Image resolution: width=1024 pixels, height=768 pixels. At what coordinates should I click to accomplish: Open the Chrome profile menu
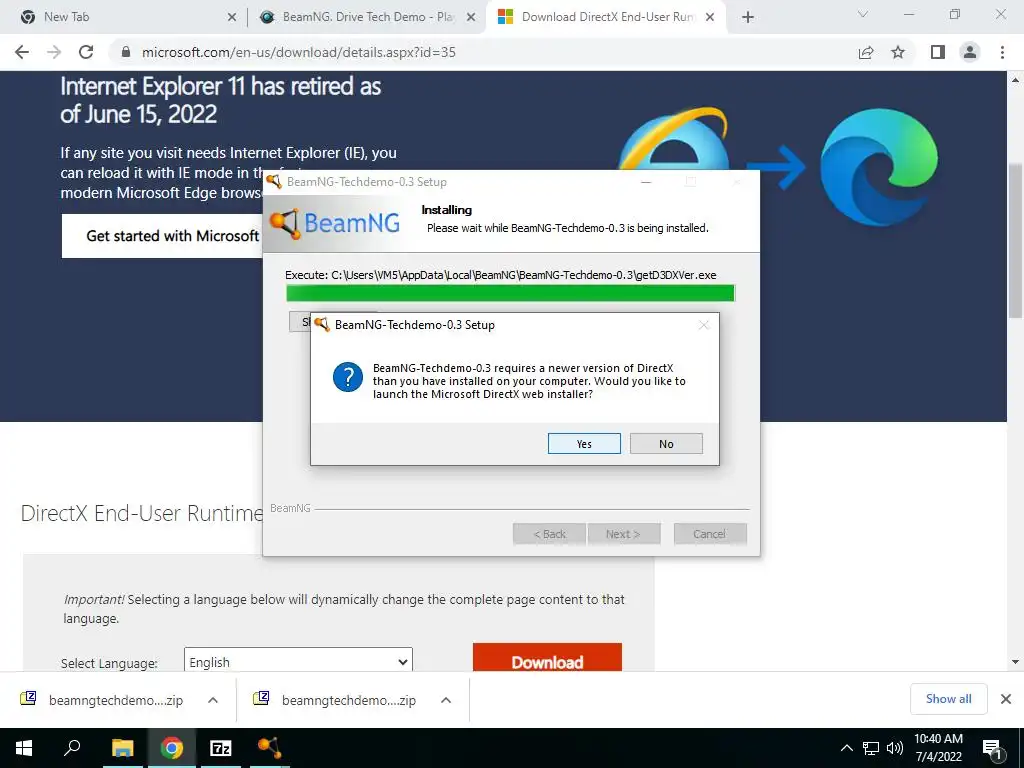point(970,52)
